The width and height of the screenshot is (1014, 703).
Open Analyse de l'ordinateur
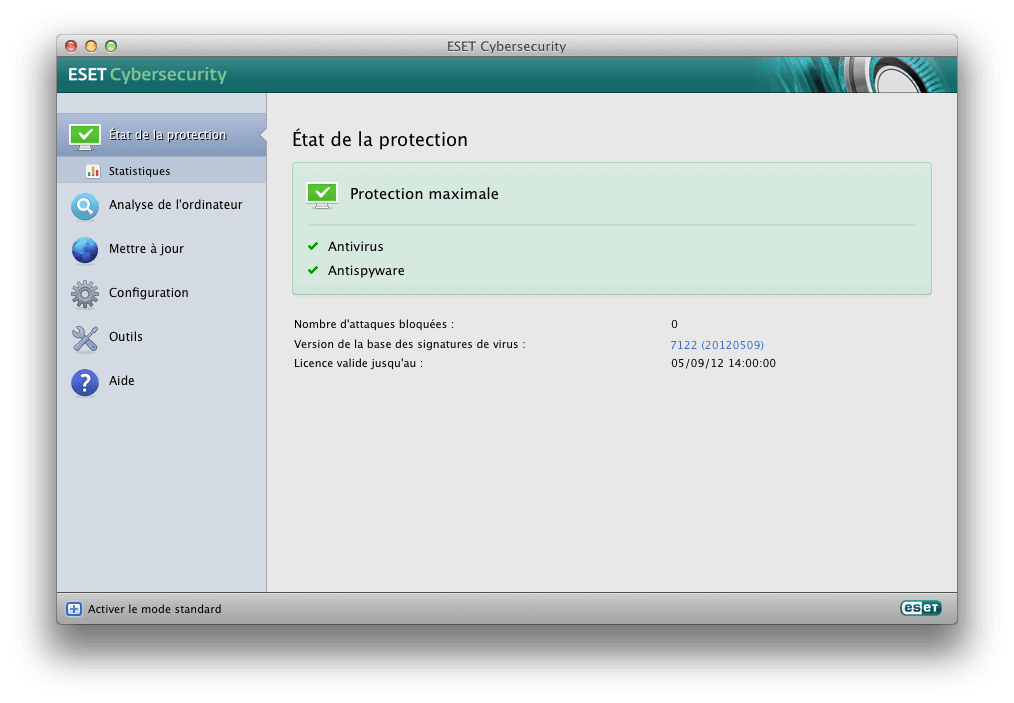click(175, 205)
